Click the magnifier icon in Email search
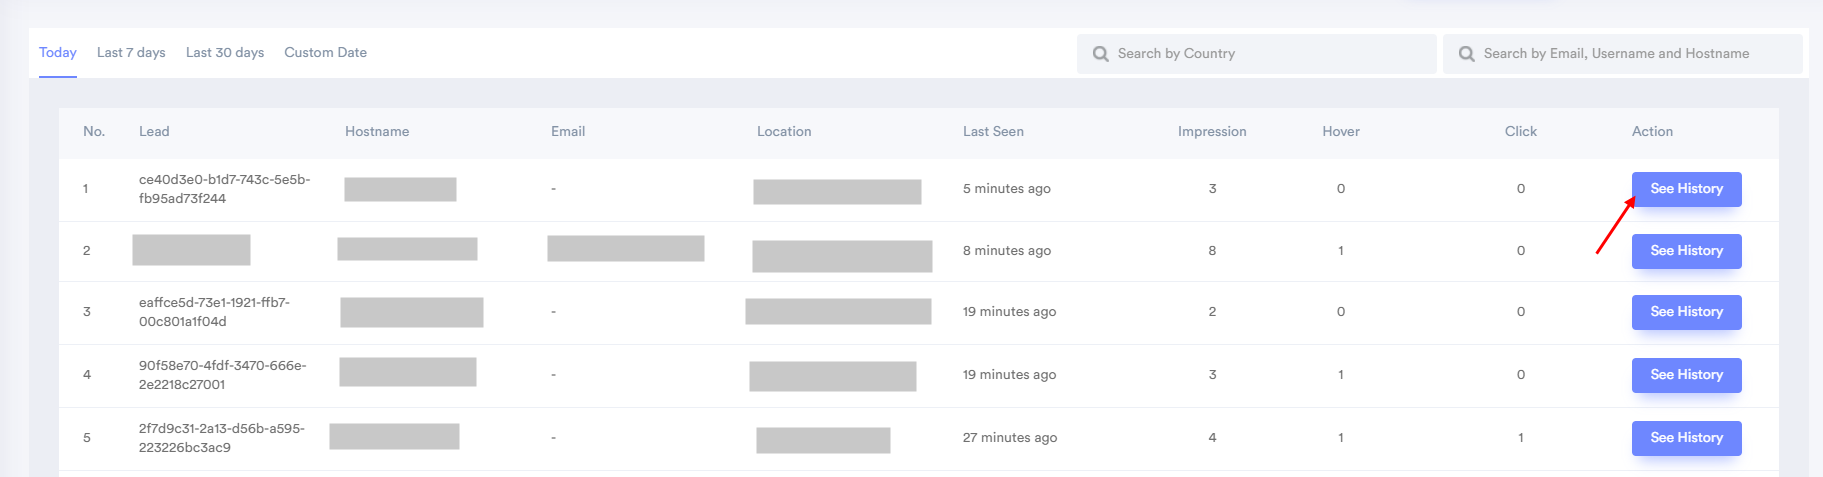1823x477 pixels. click(x=1466, y=54)
